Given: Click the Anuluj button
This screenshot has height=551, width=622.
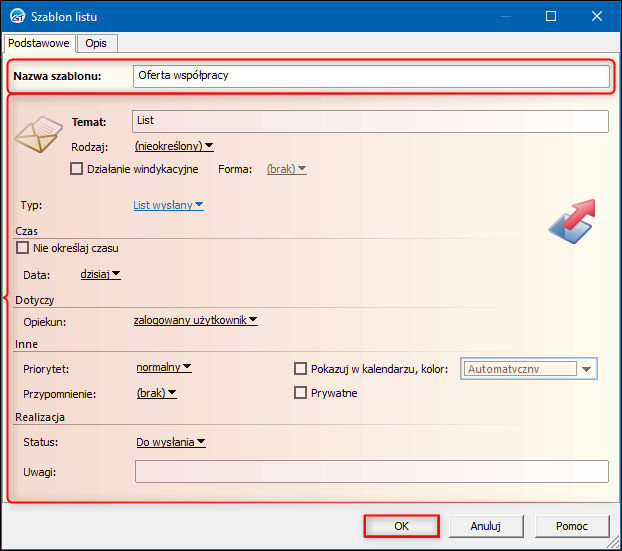Looking at the screenshot, I should (486, 526).
